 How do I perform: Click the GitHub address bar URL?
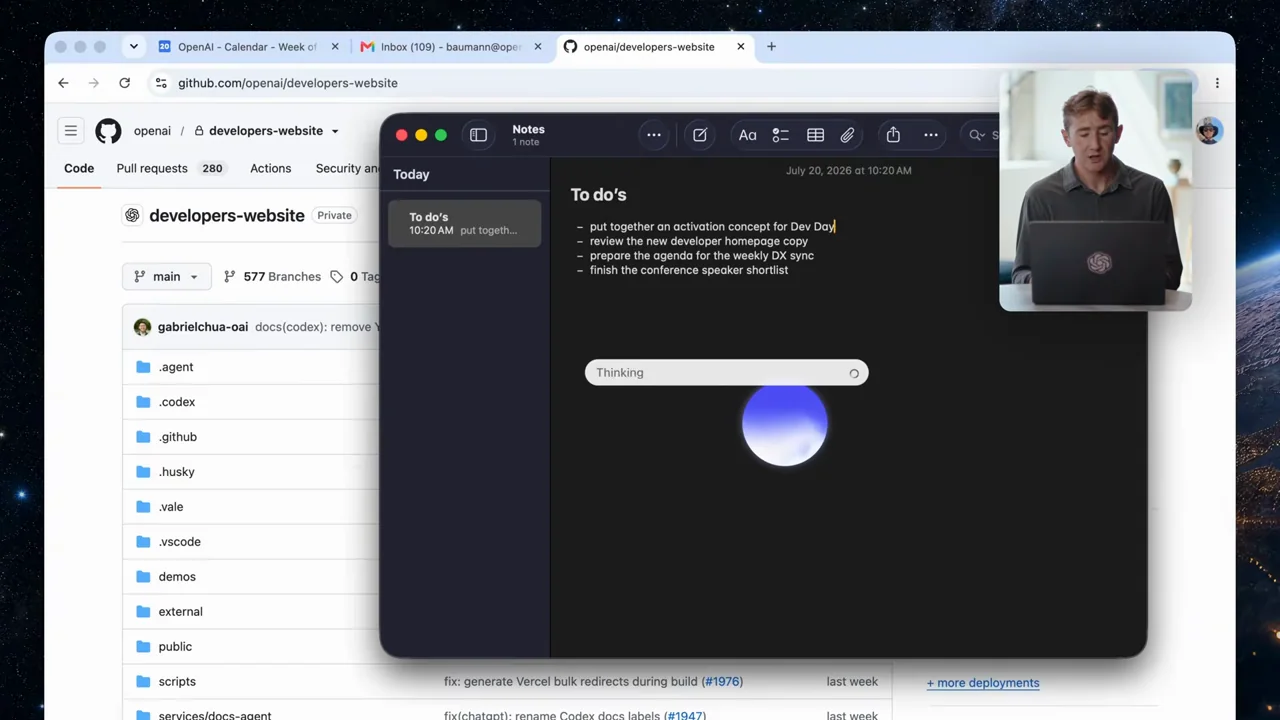tap(288, 83)
